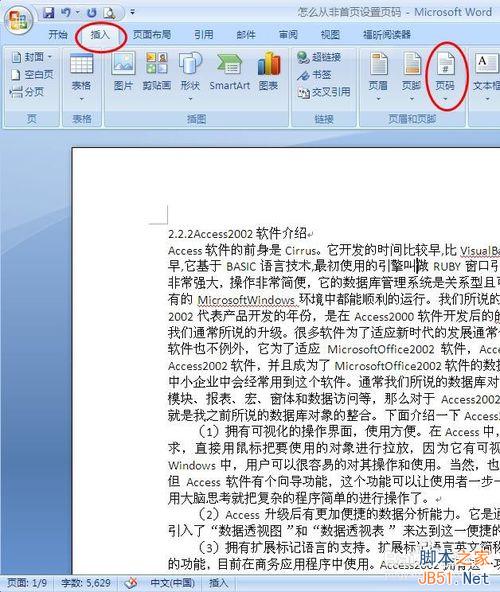
Task: Open the 页脚 footer gallery
Action: click(x=412, y=77)
